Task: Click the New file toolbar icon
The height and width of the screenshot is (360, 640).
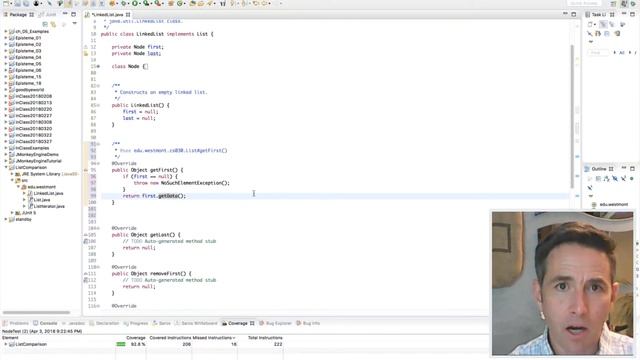Action: pyautogui.click(x=7, y=3)
